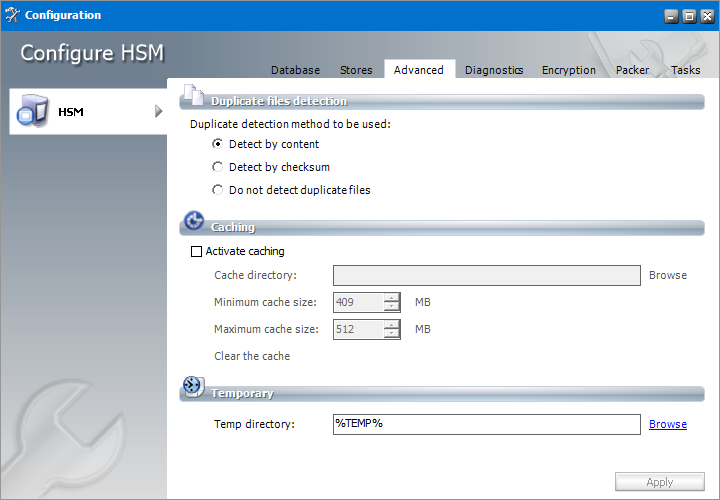Open the Tasks tab

tap(685, 70)
